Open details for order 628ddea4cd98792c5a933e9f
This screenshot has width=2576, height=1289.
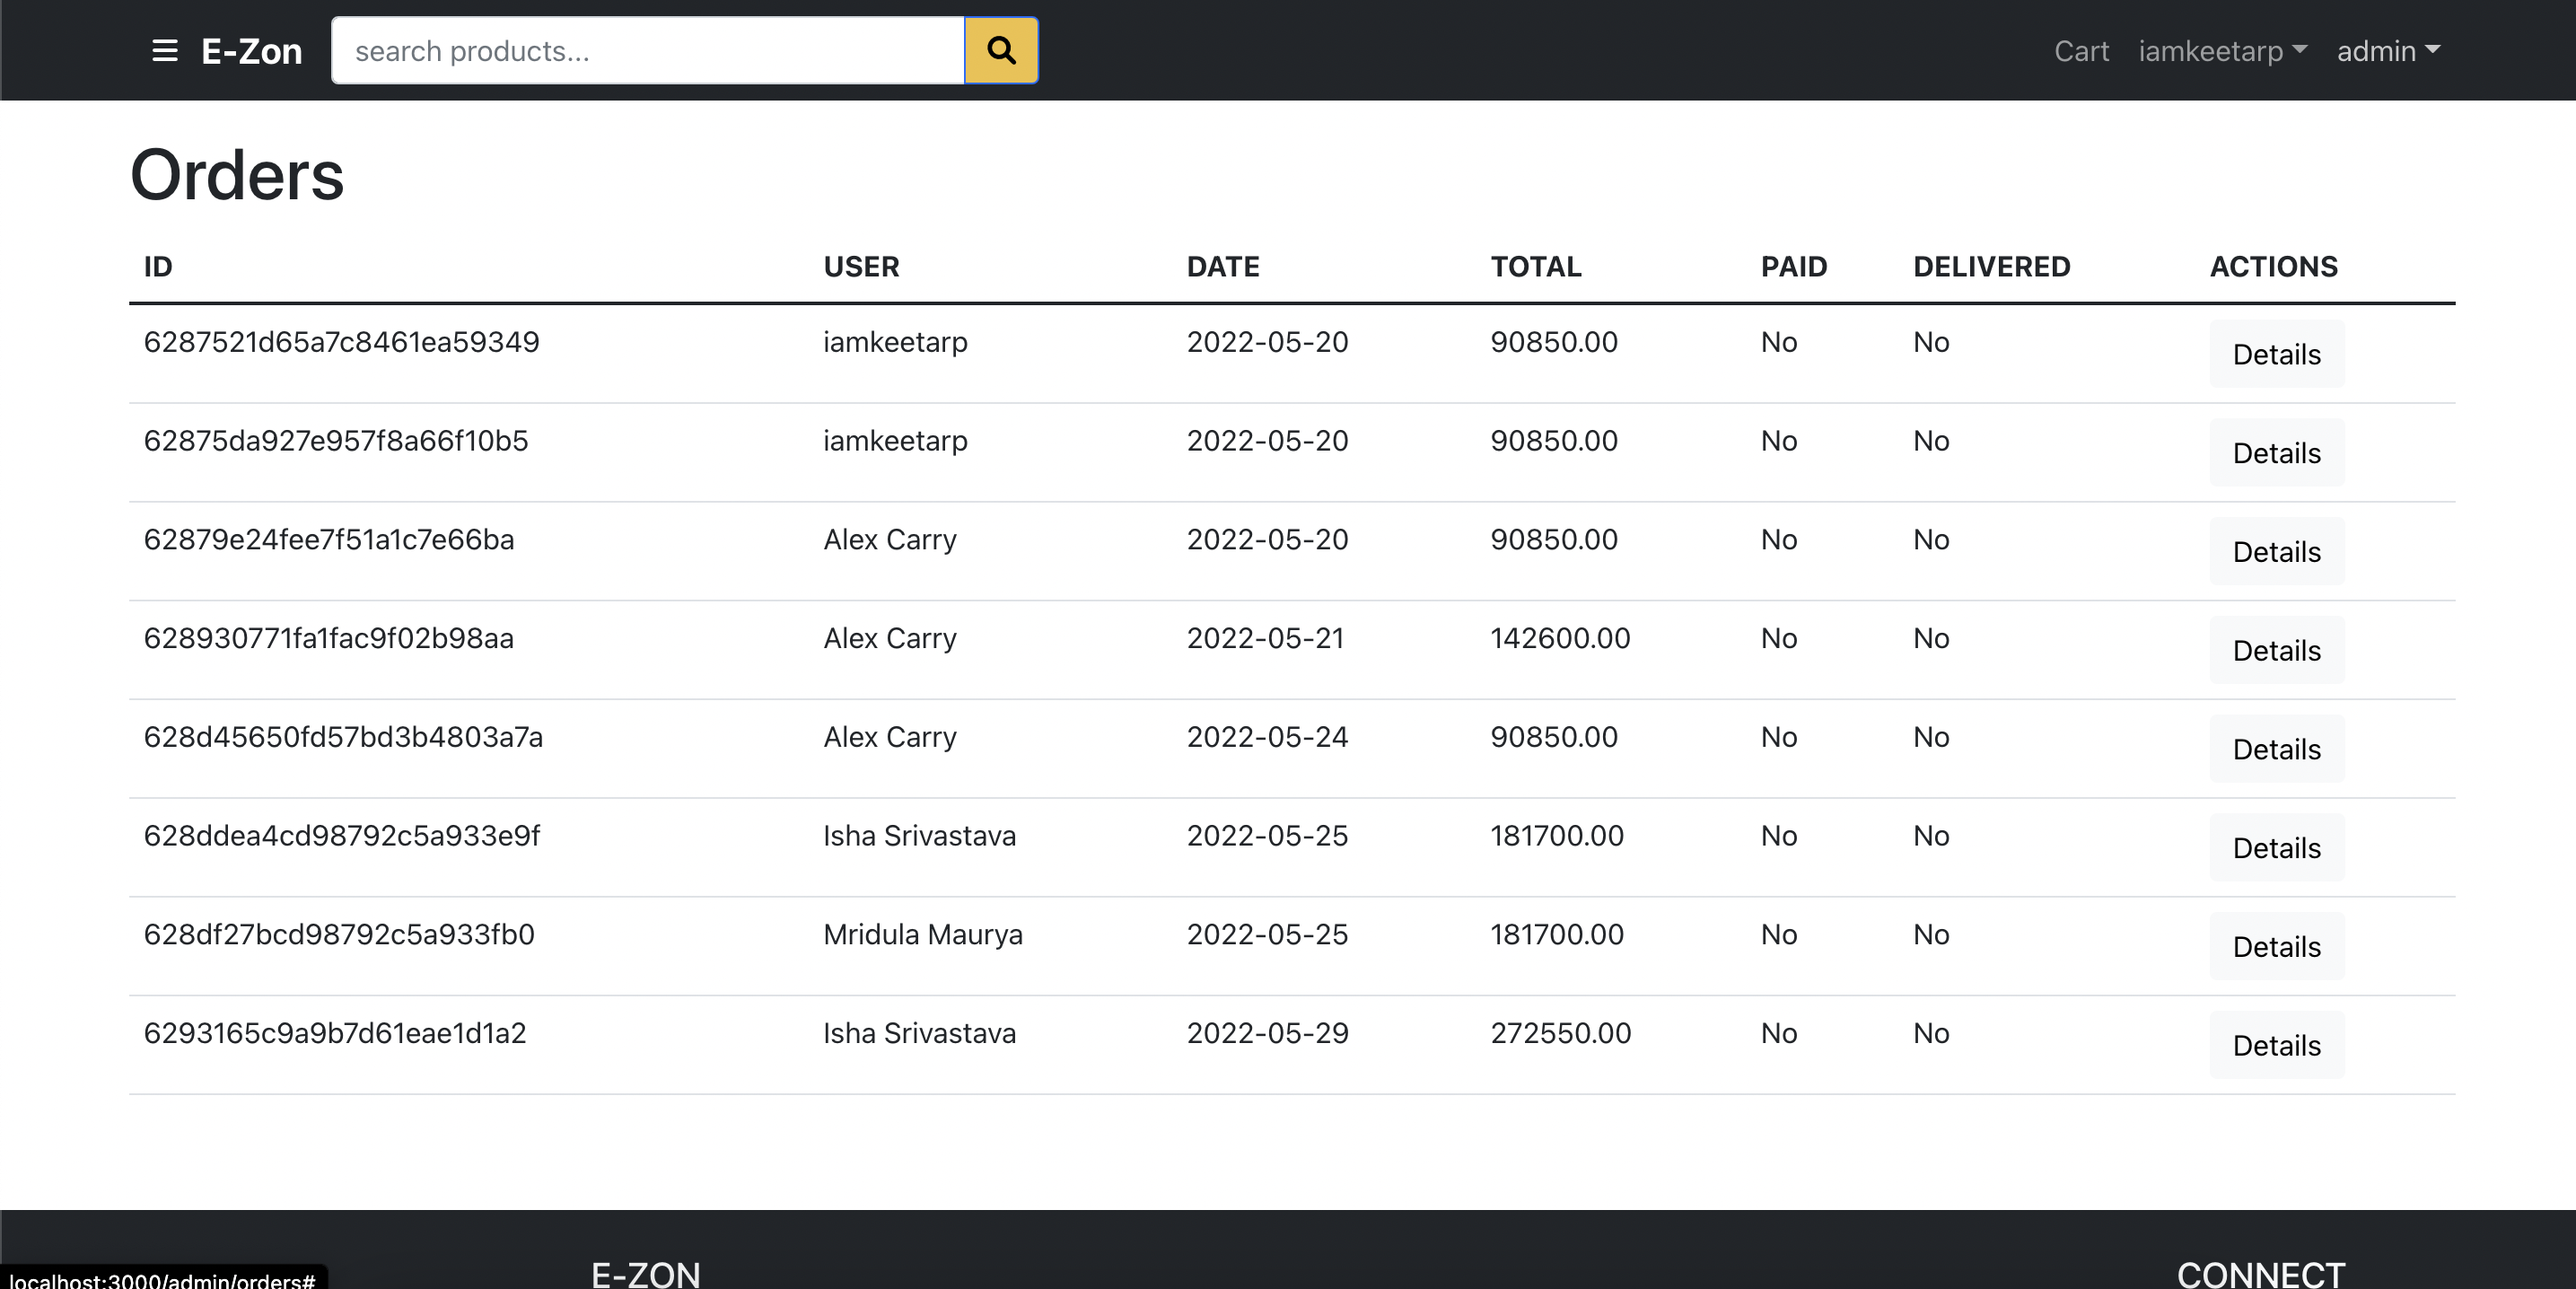click(2276, 848)
